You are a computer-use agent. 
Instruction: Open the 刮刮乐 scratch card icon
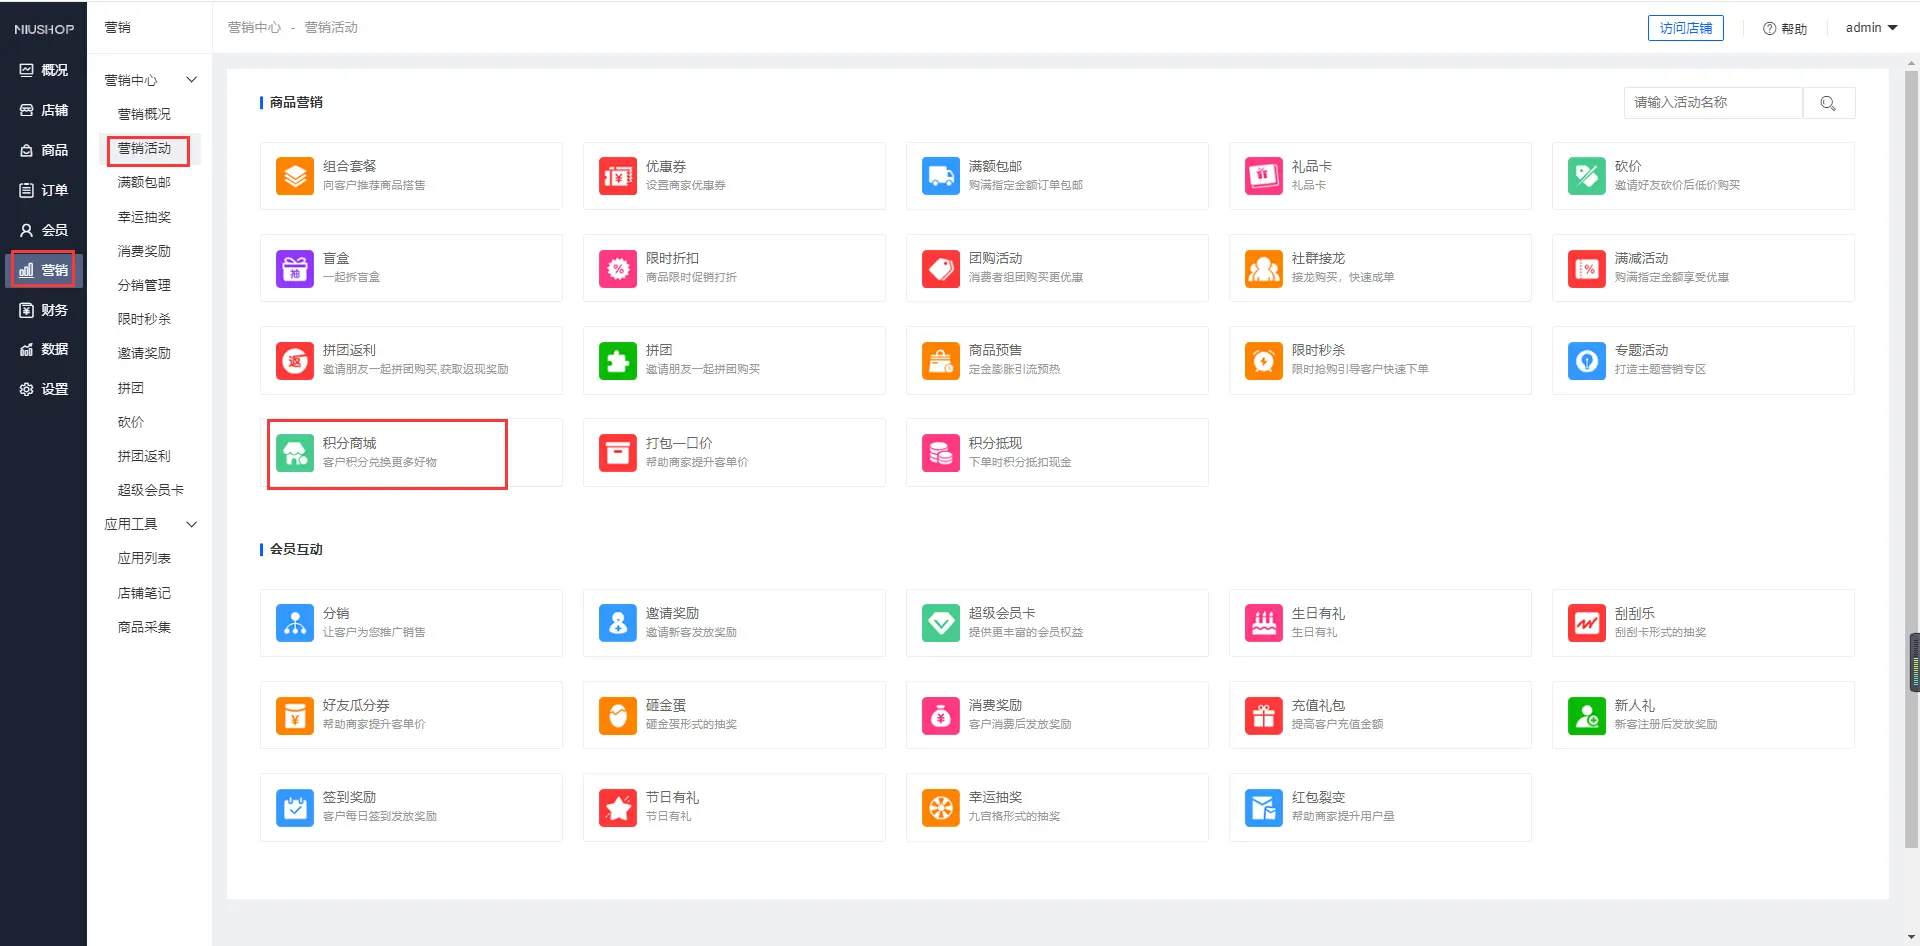(1587, 623)
